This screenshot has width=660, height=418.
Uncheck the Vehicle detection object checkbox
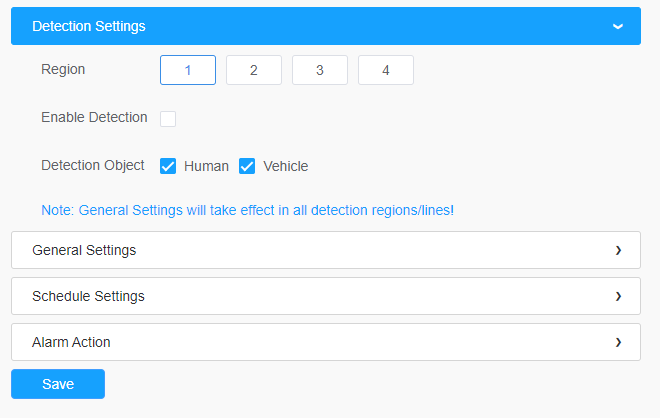247,166
